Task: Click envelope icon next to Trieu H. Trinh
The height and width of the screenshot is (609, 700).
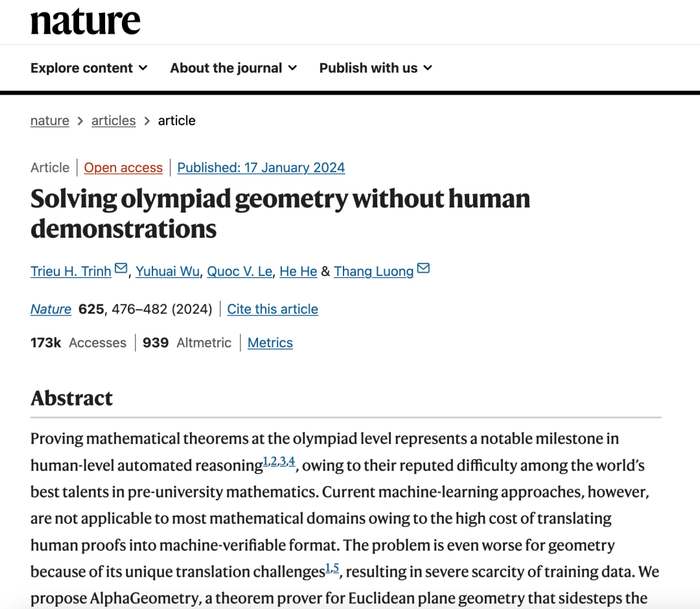Action: click(121, 269)
